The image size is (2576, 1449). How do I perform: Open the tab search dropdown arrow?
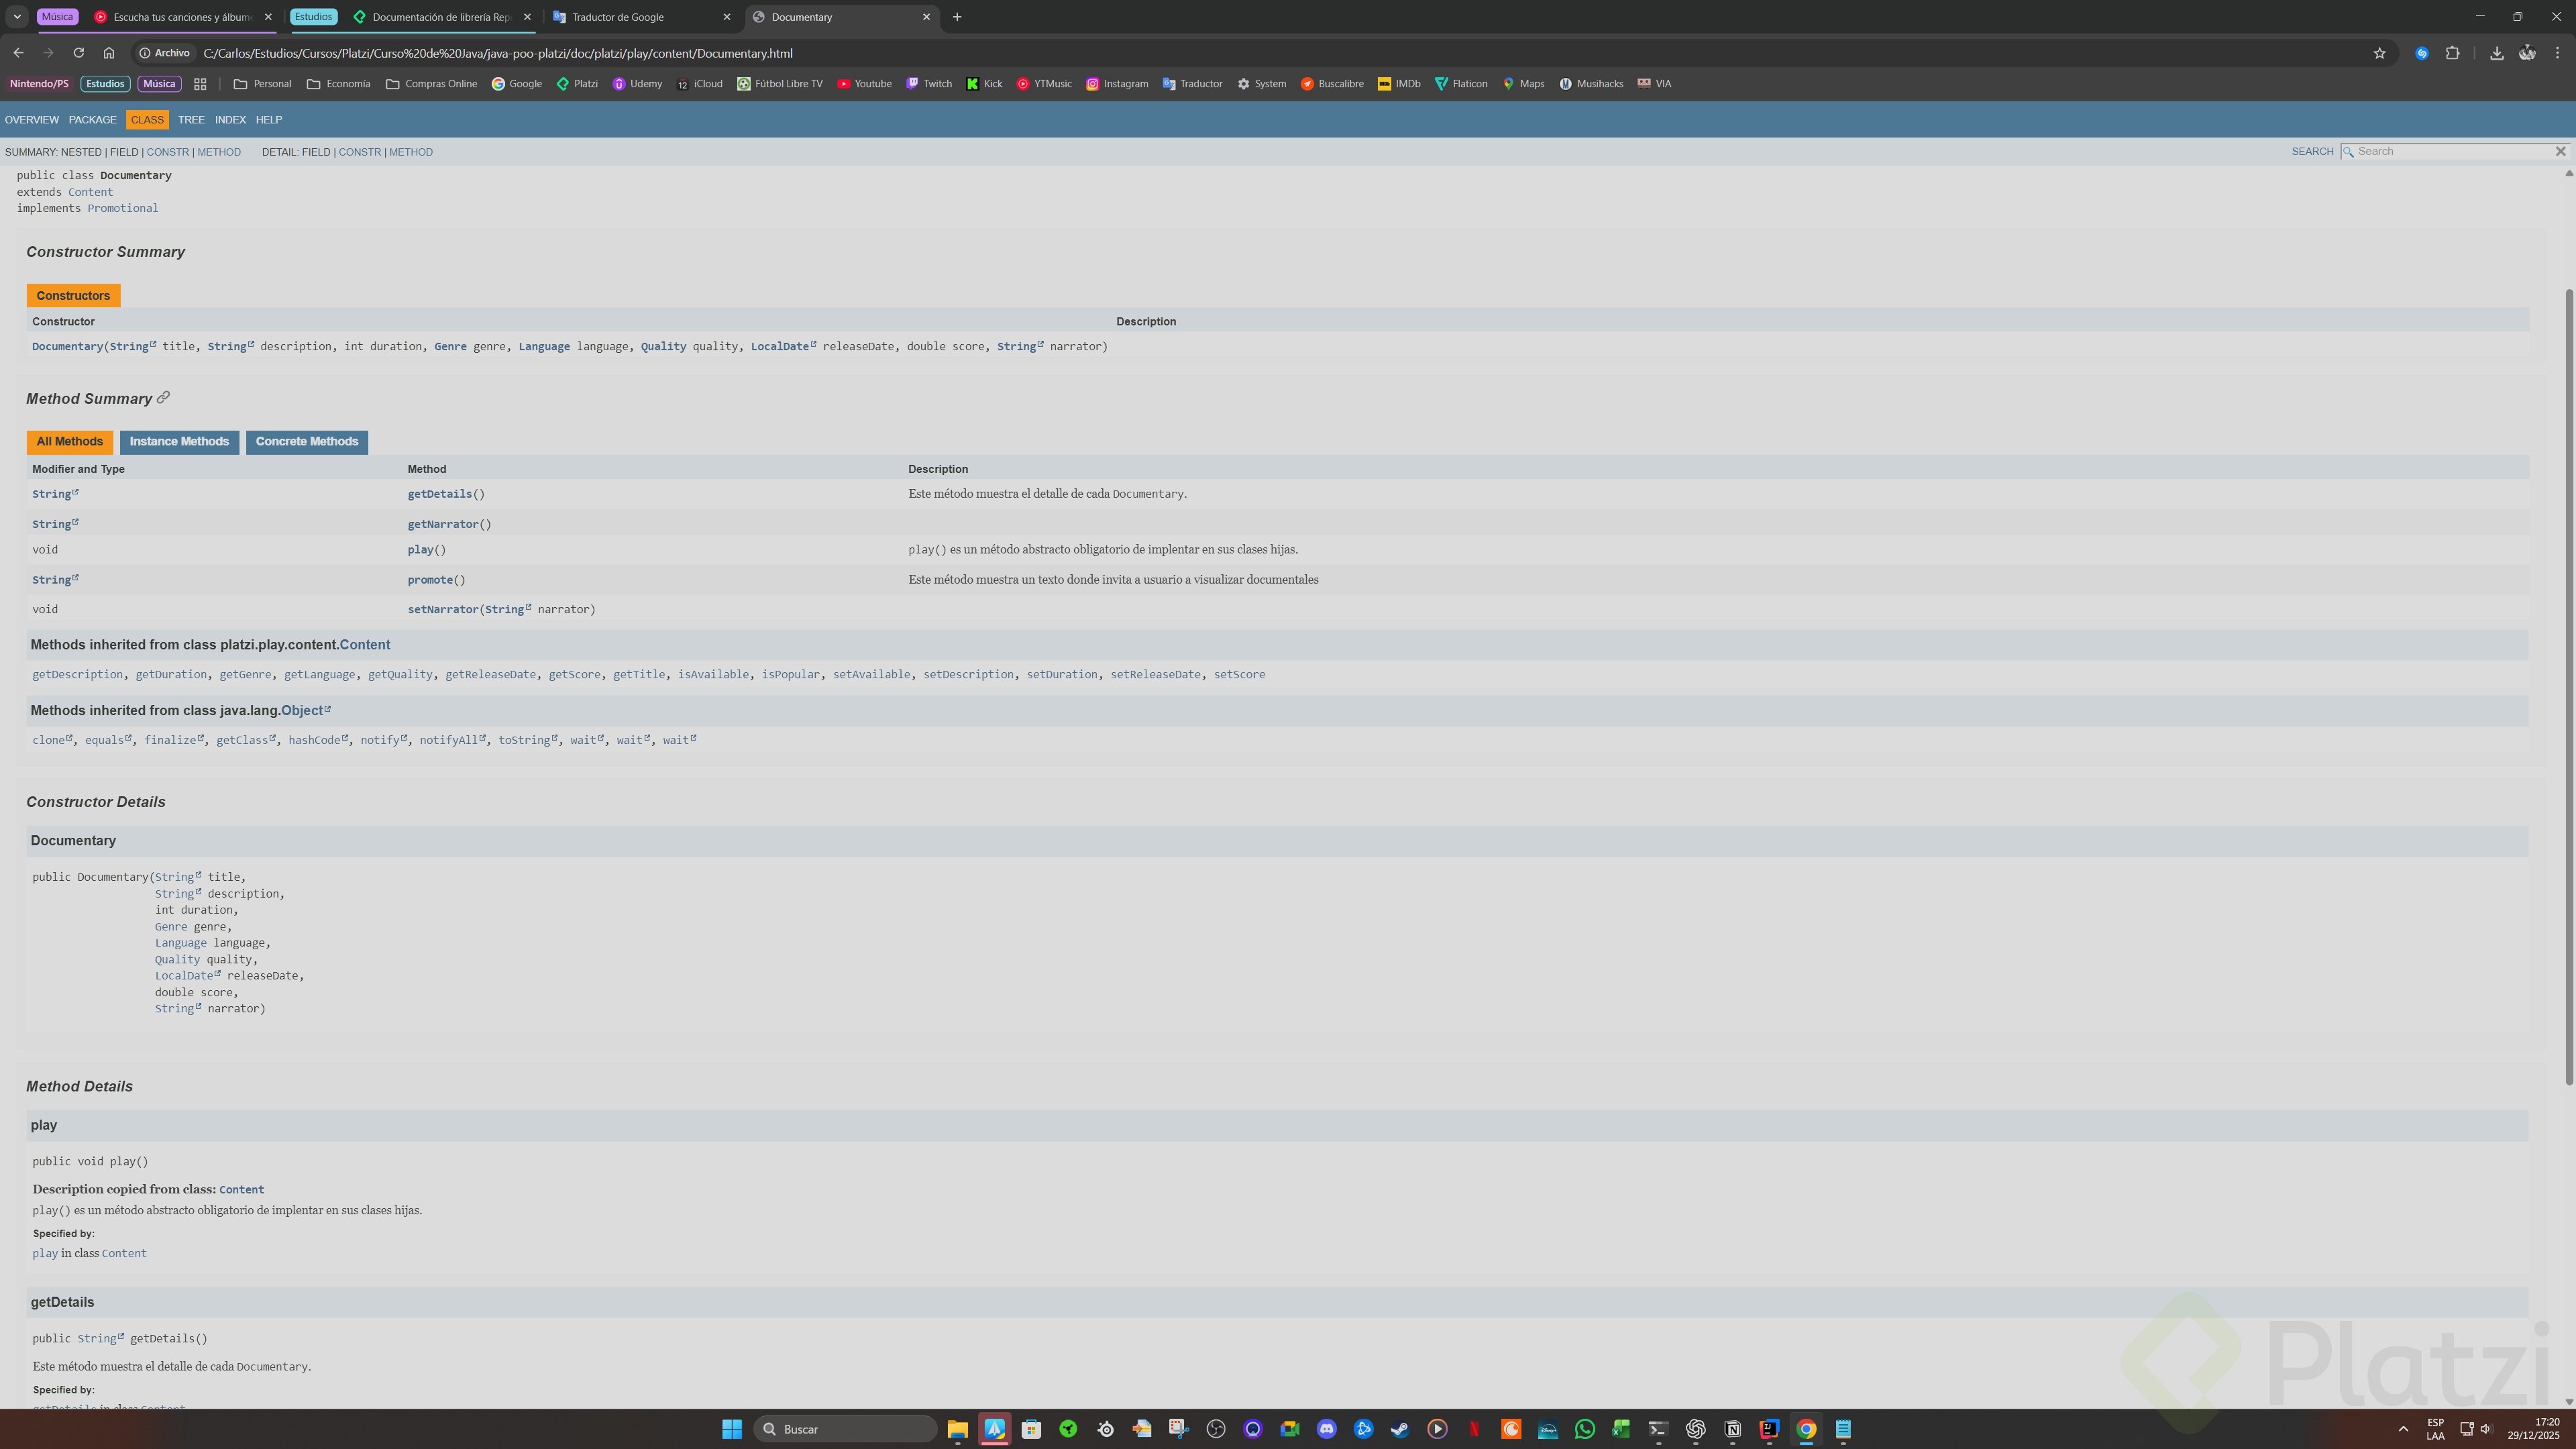[17, 17]
